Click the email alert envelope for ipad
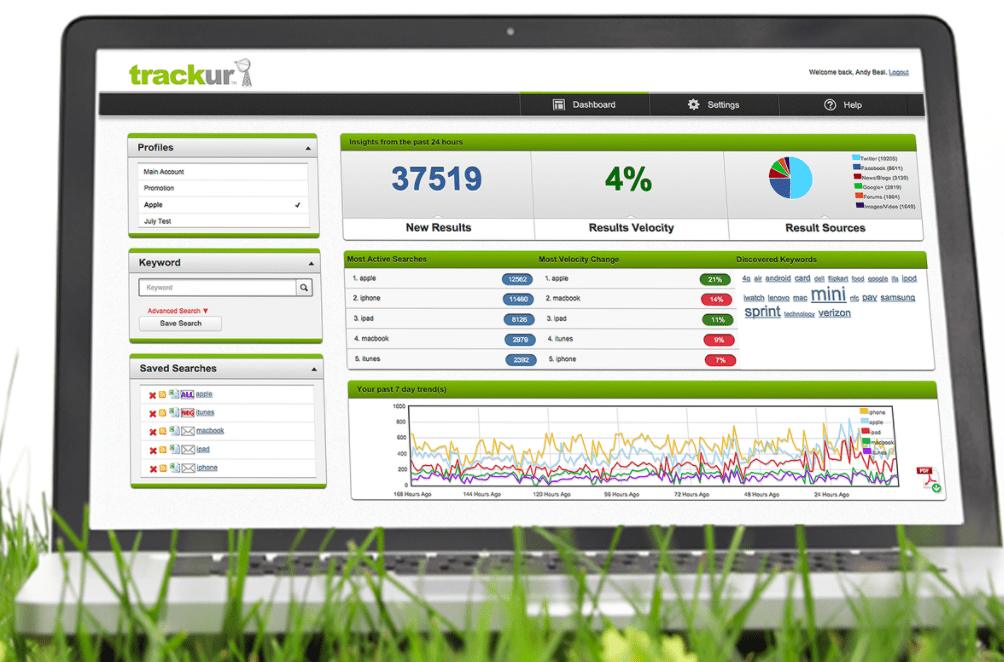The image size is (1004, 662). pyautogui.click(x=188, y=450)
